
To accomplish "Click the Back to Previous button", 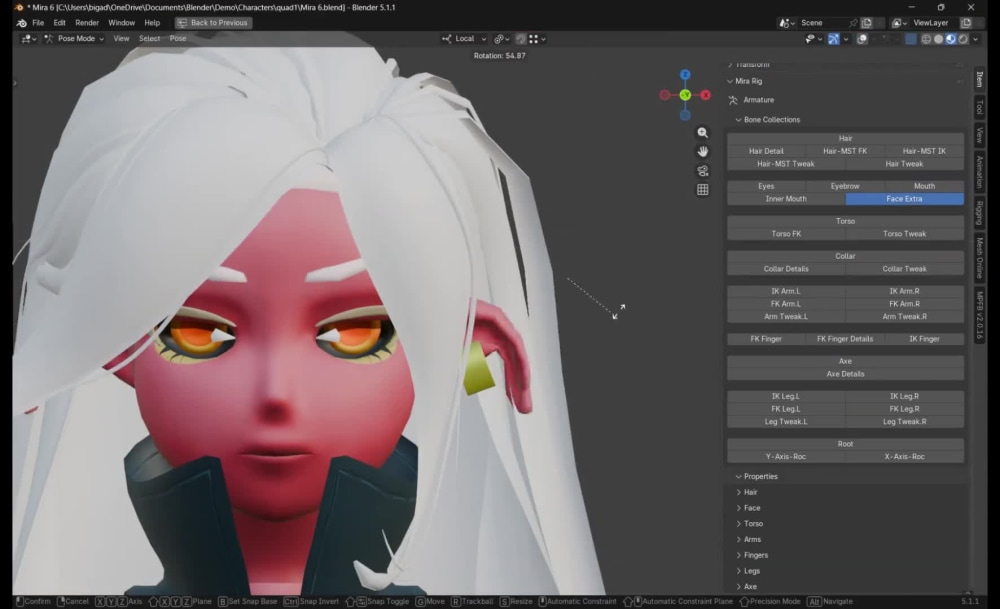I will click(214, 23).
